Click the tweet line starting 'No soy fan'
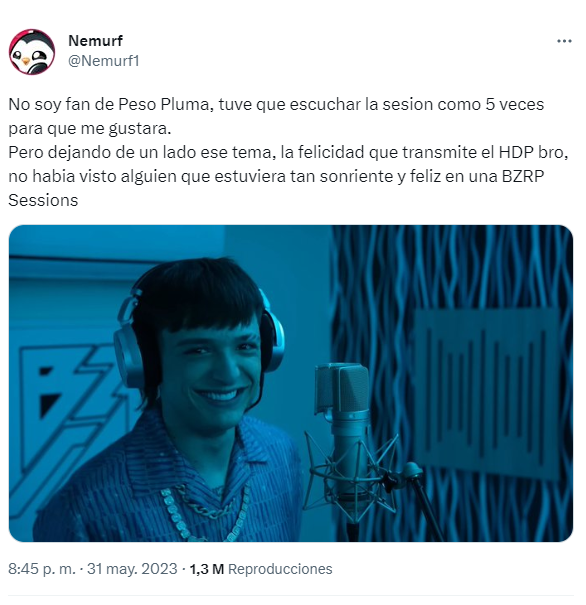The height and width of the screenshot is (605, 586). [x=276, y=105]
